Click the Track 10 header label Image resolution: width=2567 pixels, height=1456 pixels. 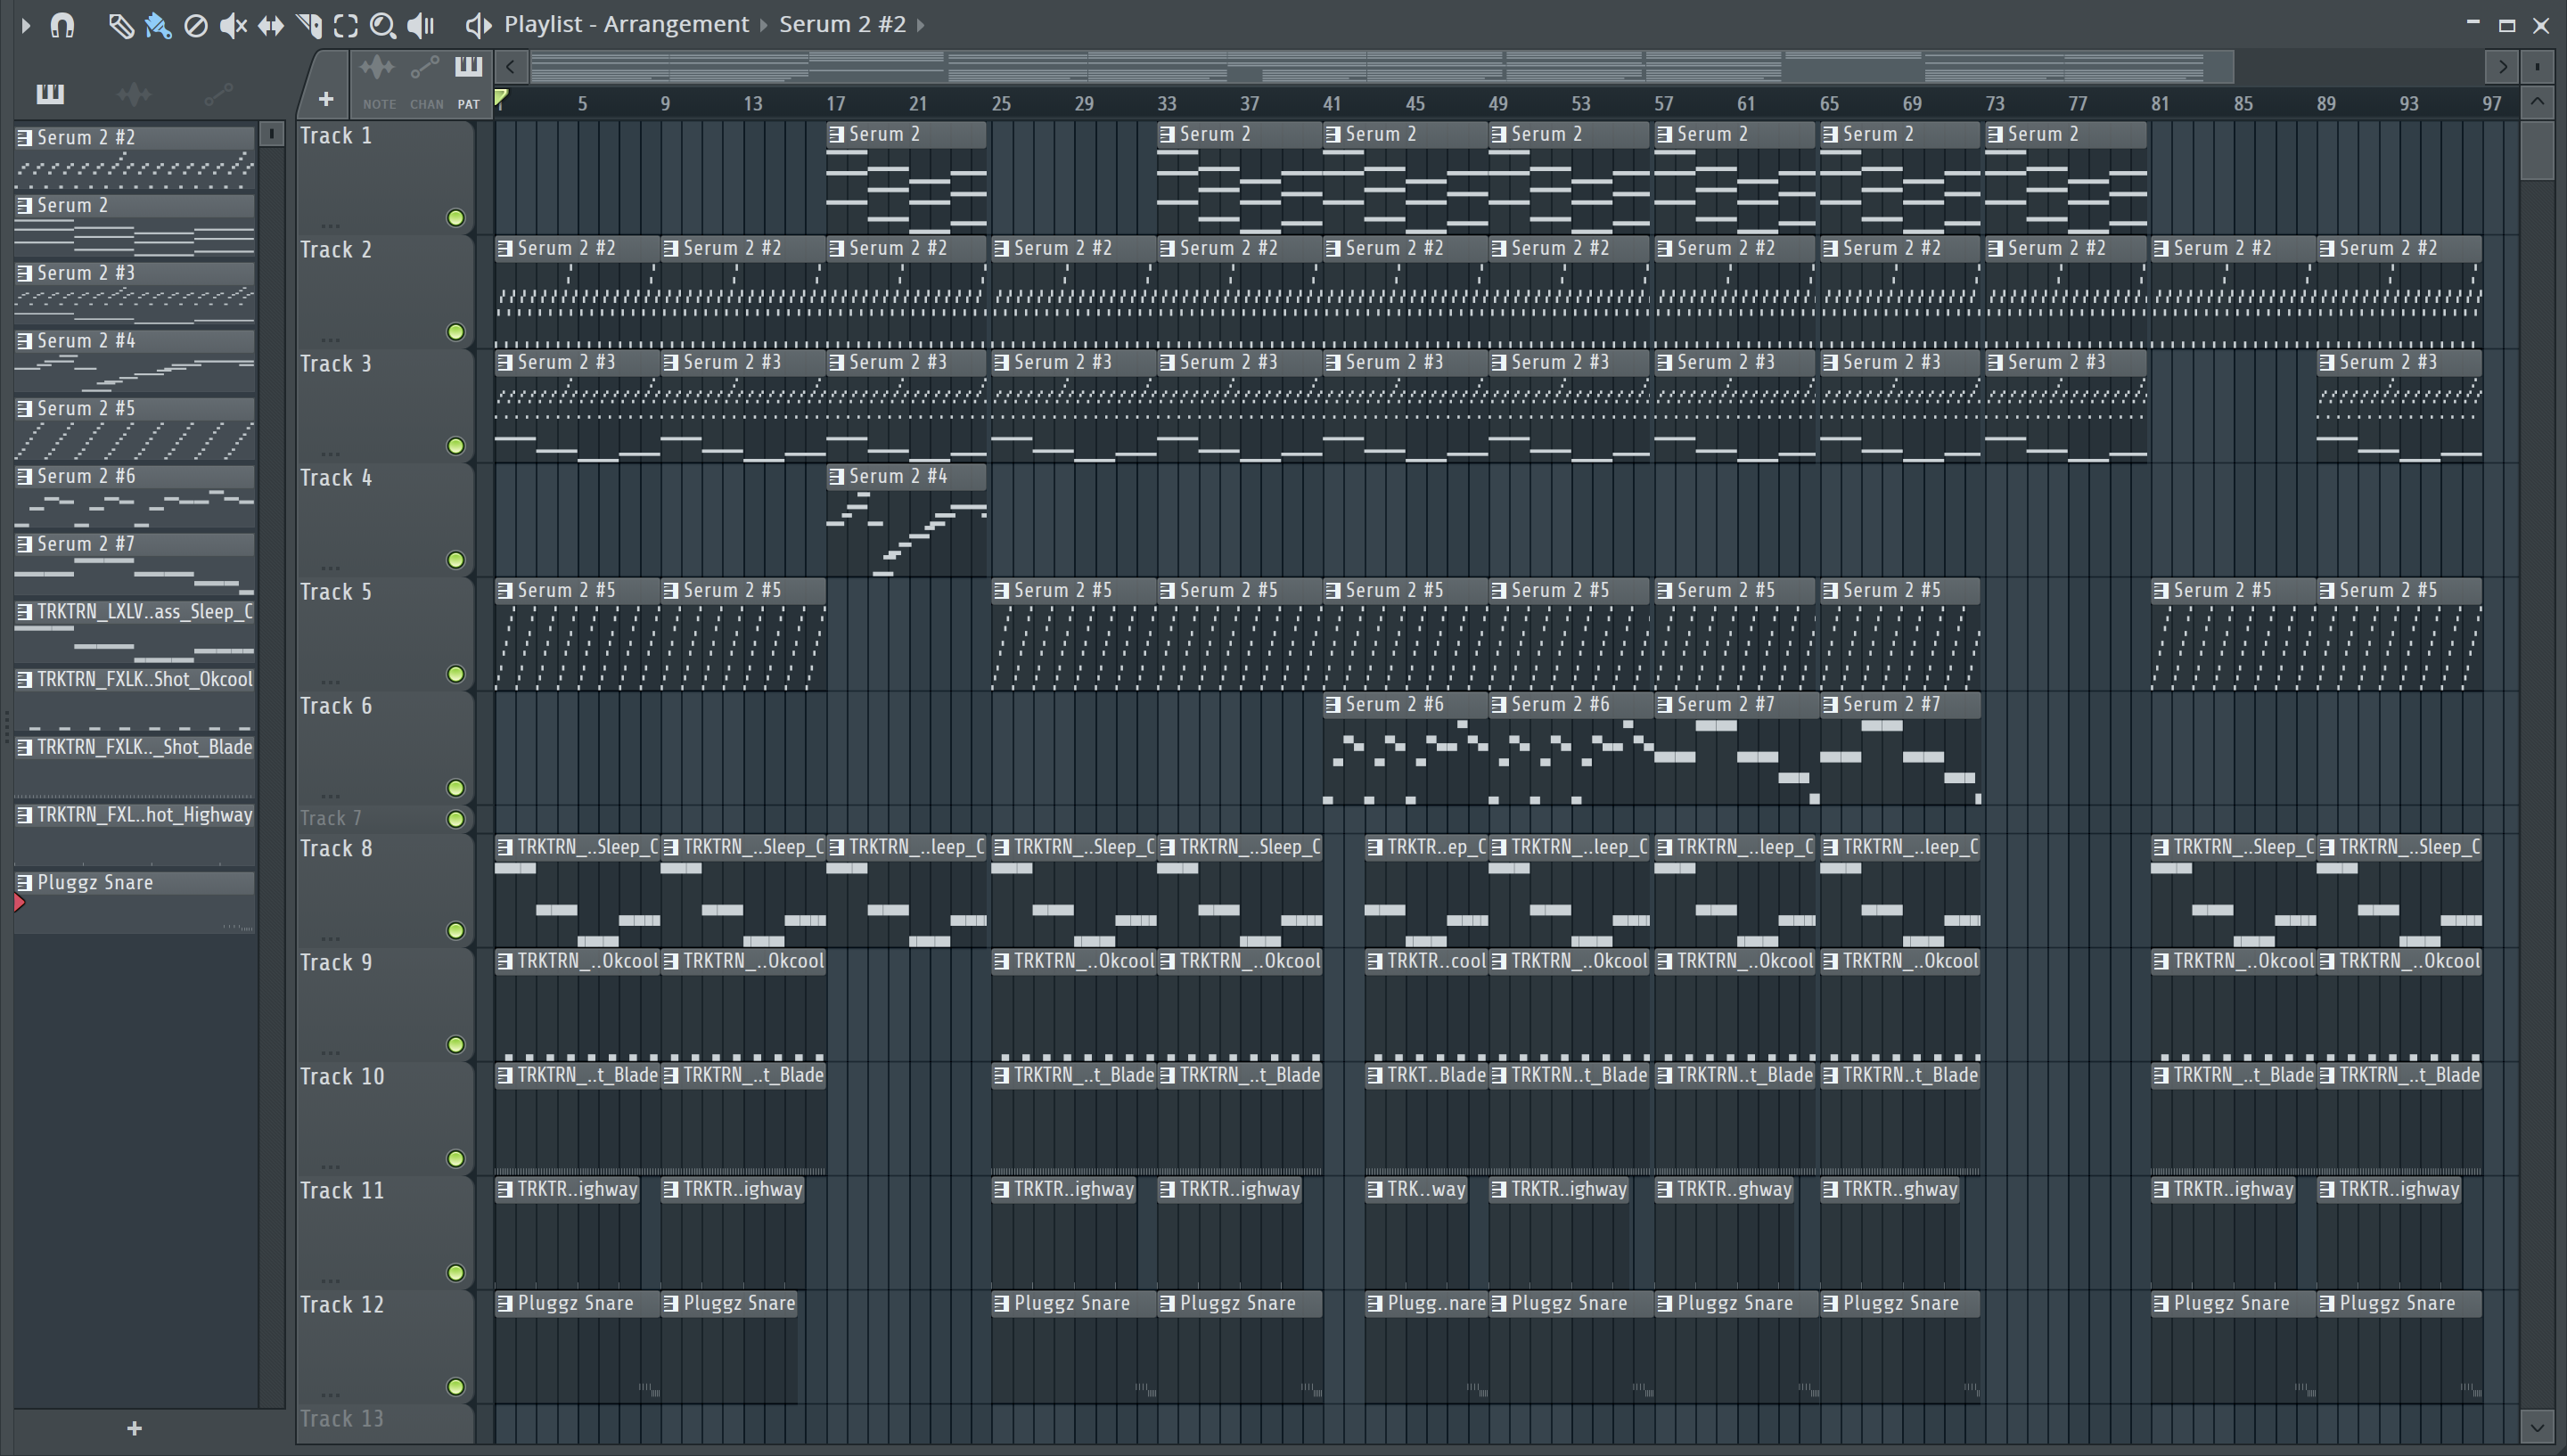(342, 1077)
